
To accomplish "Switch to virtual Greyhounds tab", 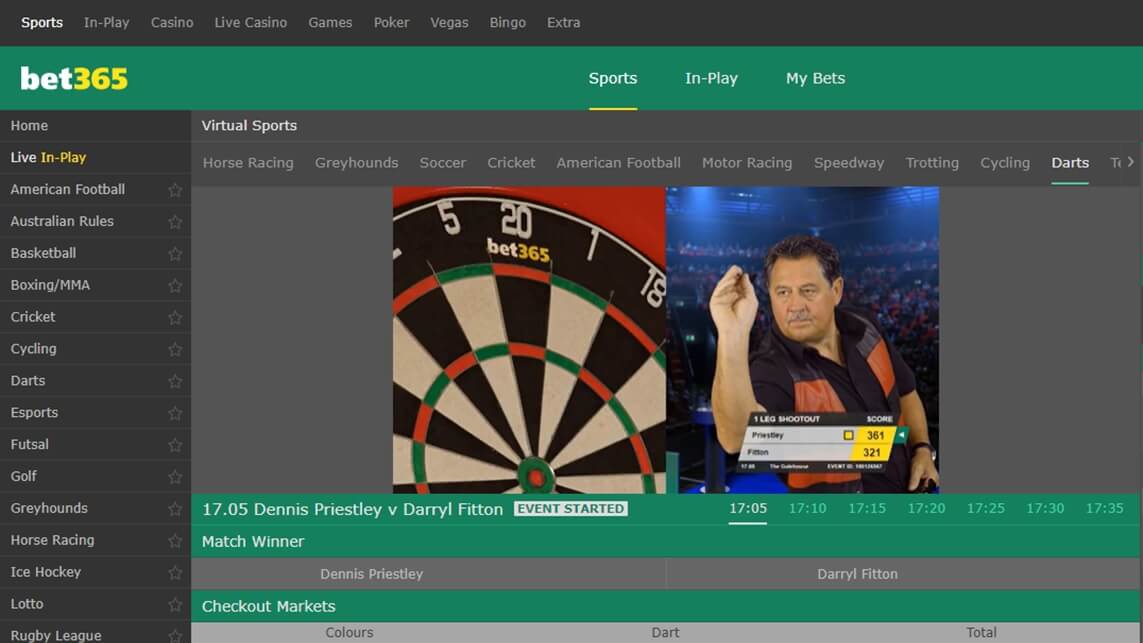I will pyautogui.click(x=356, y=163).
